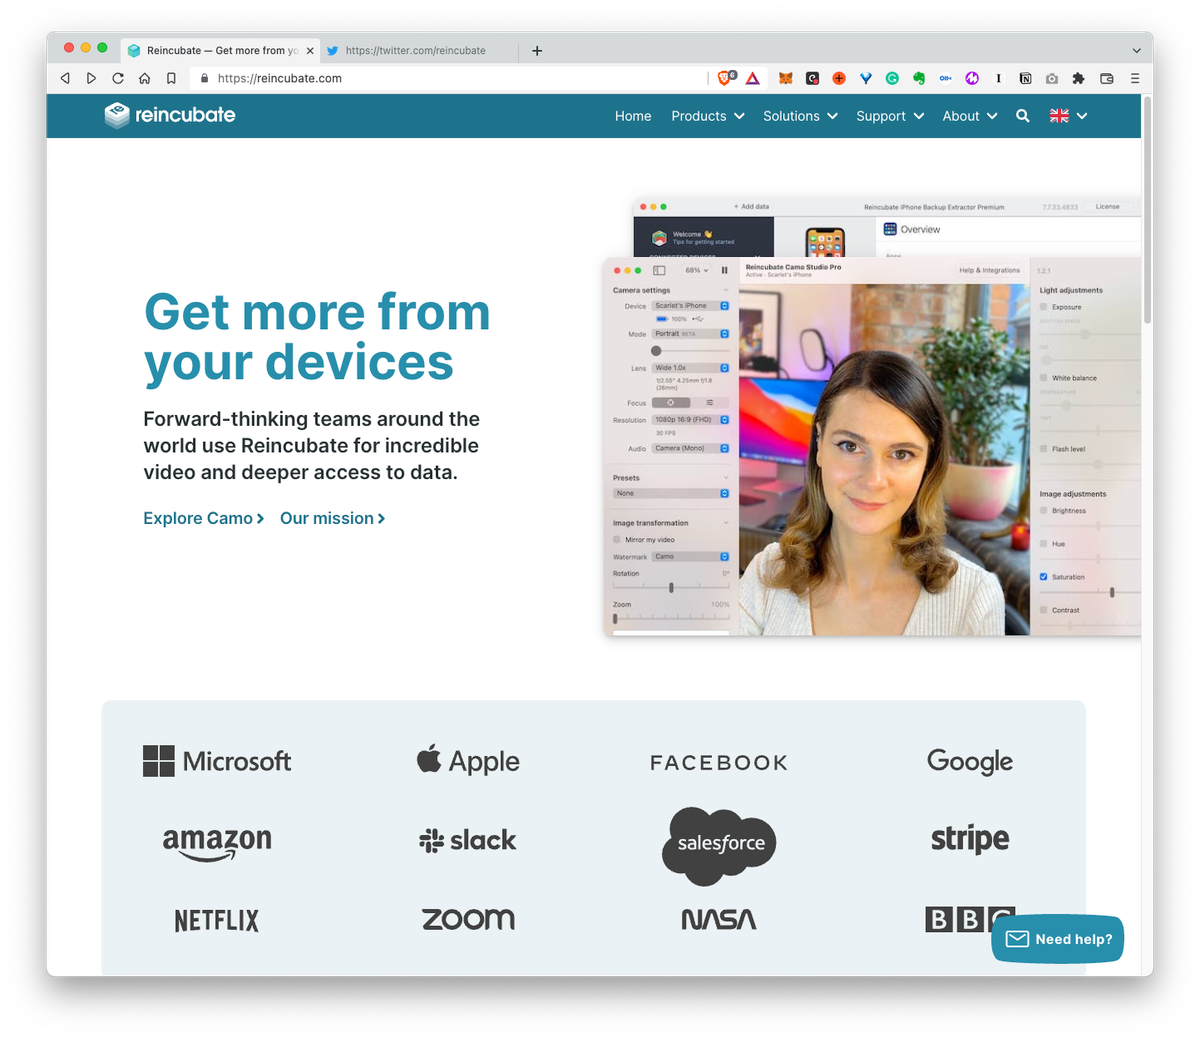
Task: Click the pause preview icon in Camo Studio
Action: point(724,271)
